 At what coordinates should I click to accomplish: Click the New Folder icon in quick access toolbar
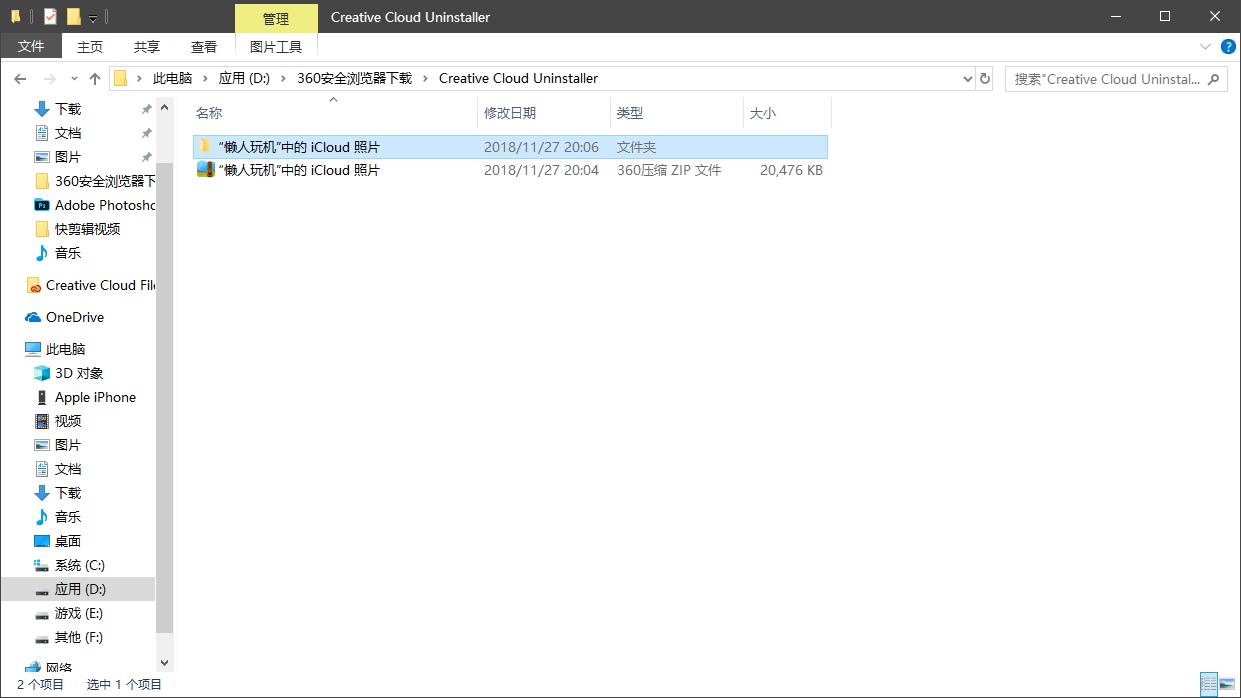[x=73, y=17]
